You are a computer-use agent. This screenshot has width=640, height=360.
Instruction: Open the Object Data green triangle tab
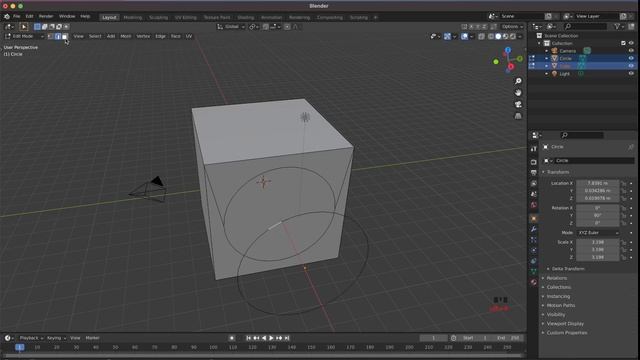[x=533, y=271]
